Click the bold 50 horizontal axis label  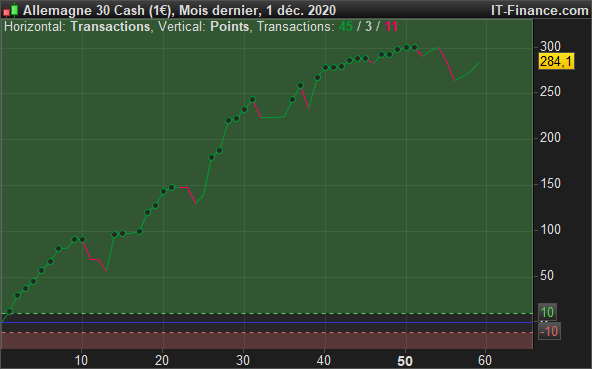click(405, 361)
